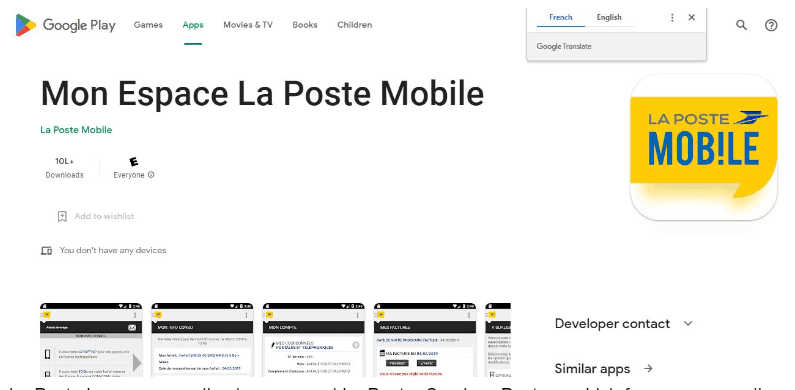The height and width of the screenshot is (390, 795).
Task: Open the search magnifier icon
Action: click(x=741, y=25)
